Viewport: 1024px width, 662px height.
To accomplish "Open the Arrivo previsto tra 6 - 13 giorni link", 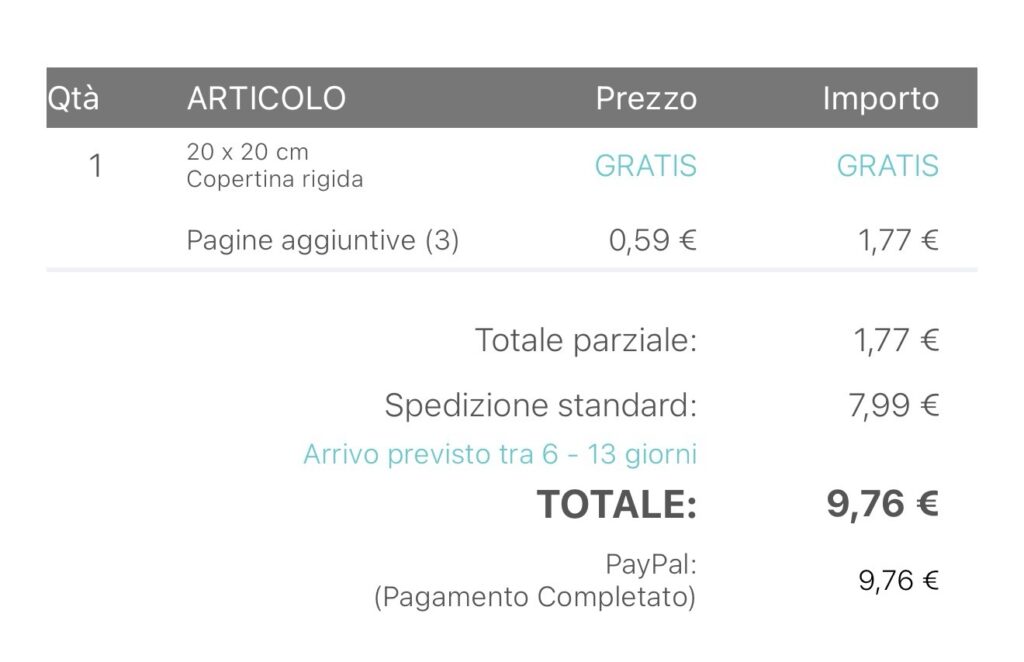I will (500, 455).
